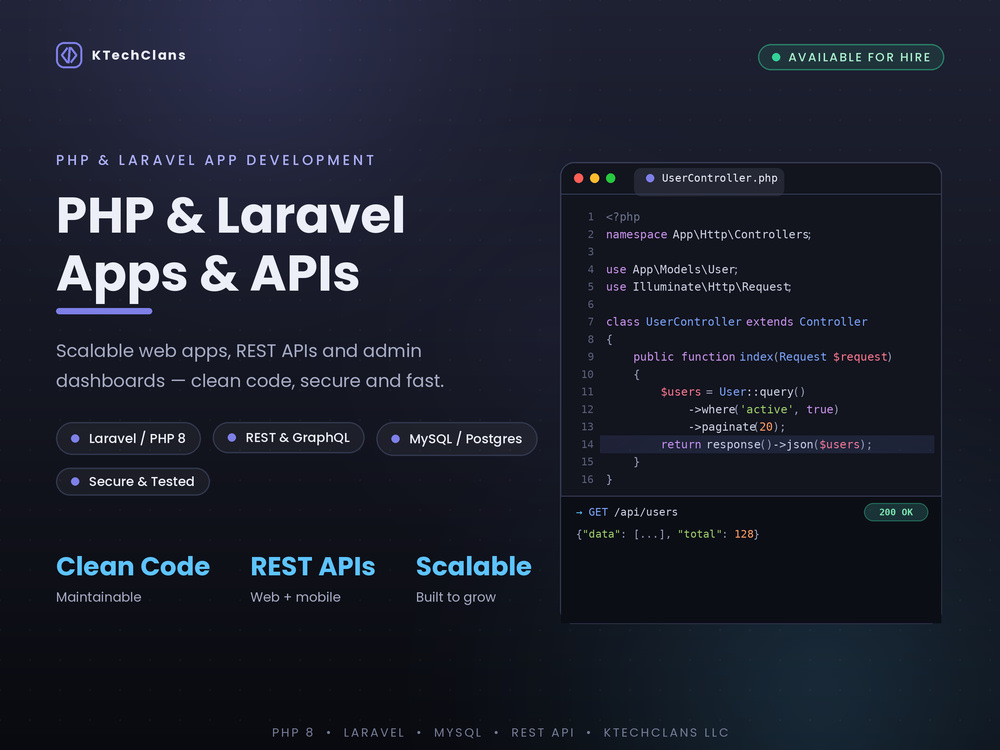
Task: Click the namespace App\Http\Controllers line
Action: click(709, 235)
